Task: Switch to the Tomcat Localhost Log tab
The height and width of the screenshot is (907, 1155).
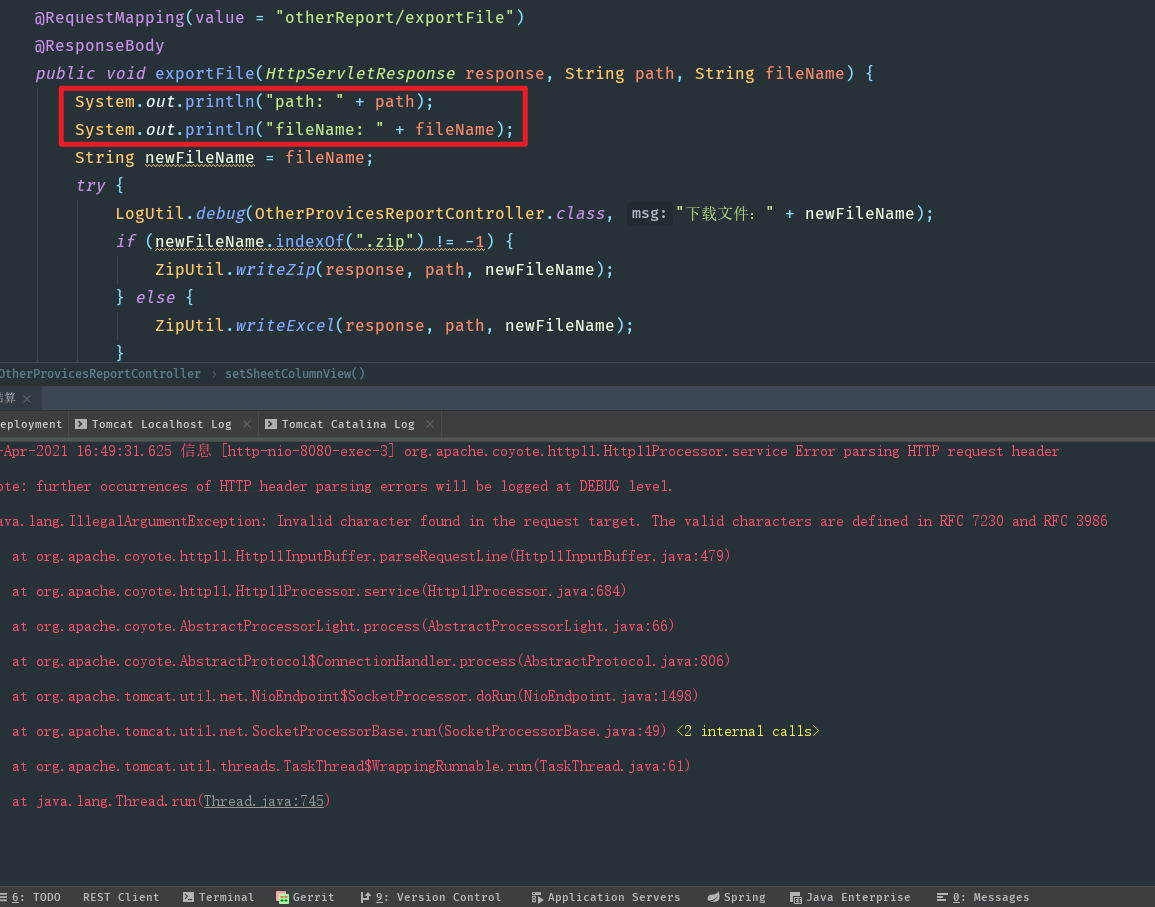Action: 164,423
